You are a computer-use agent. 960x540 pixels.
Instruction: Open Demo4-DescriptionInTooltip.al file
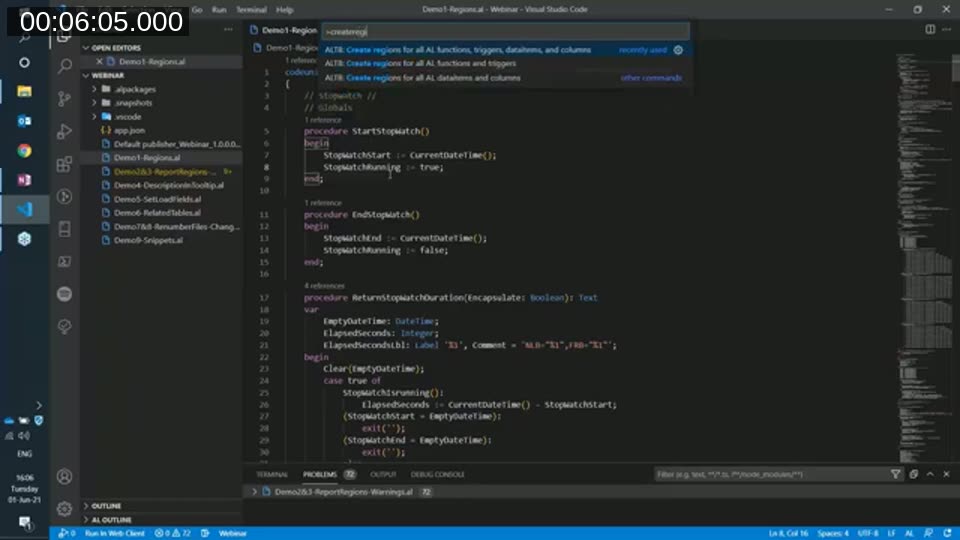(x=169, y=185)
